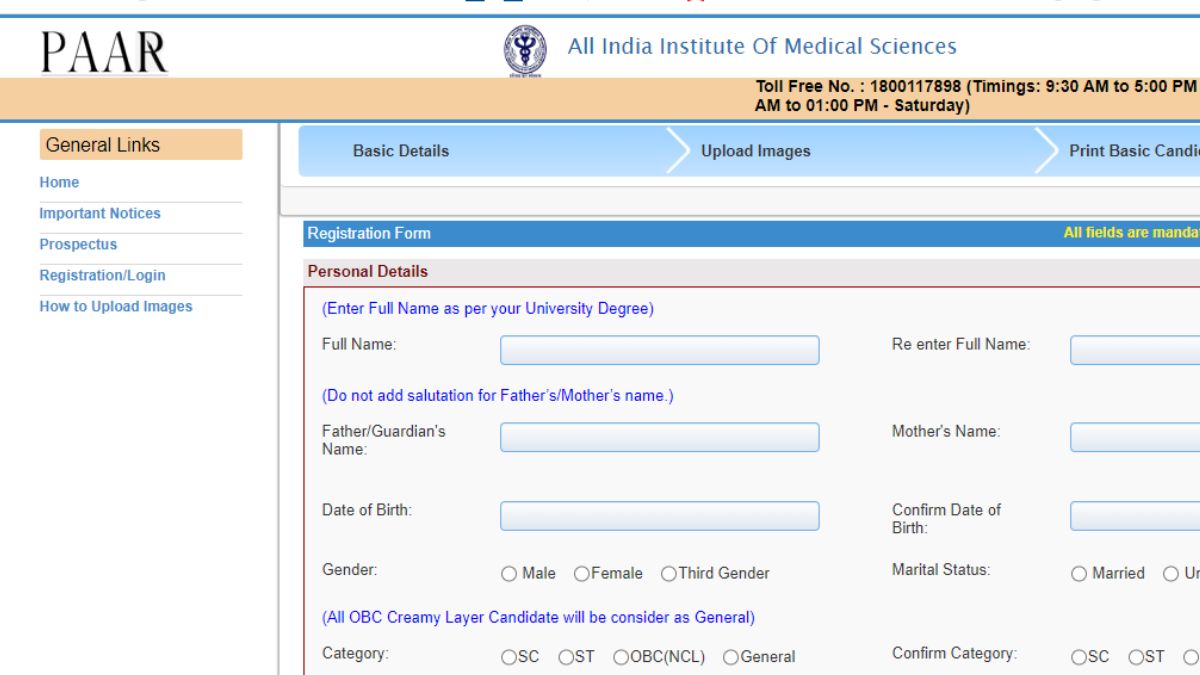Open the Basic Details step
Screen dimensions: 1200x675
pyautogui.click(x=401, y=150)
